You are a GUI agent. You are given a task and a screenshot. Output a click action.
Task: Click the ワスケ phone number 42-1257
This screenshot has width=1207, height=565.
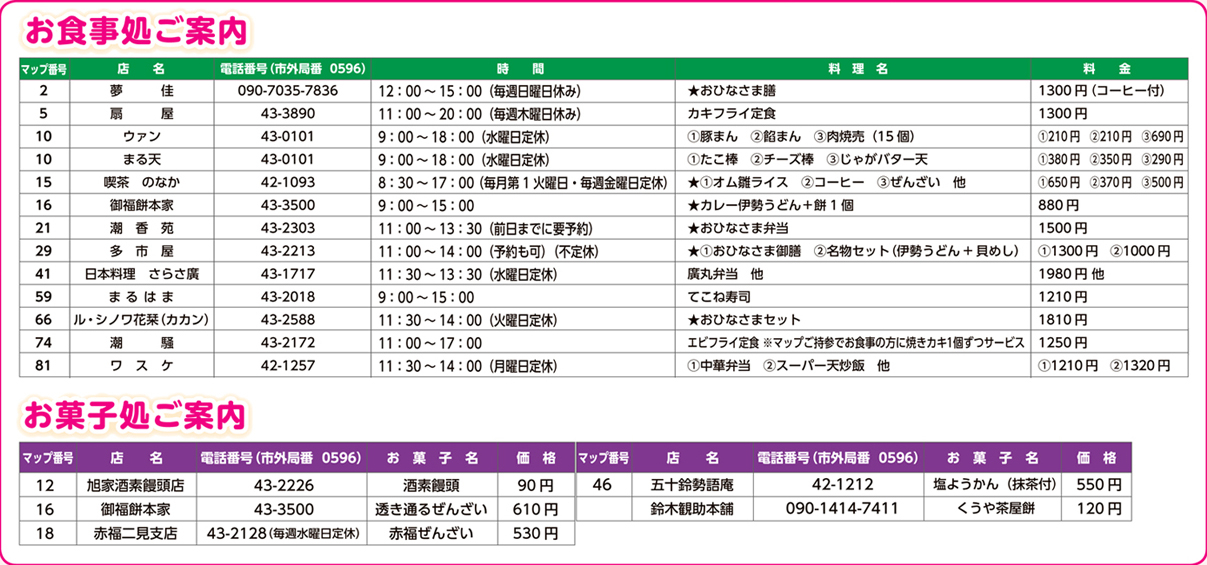click(288, 366)
